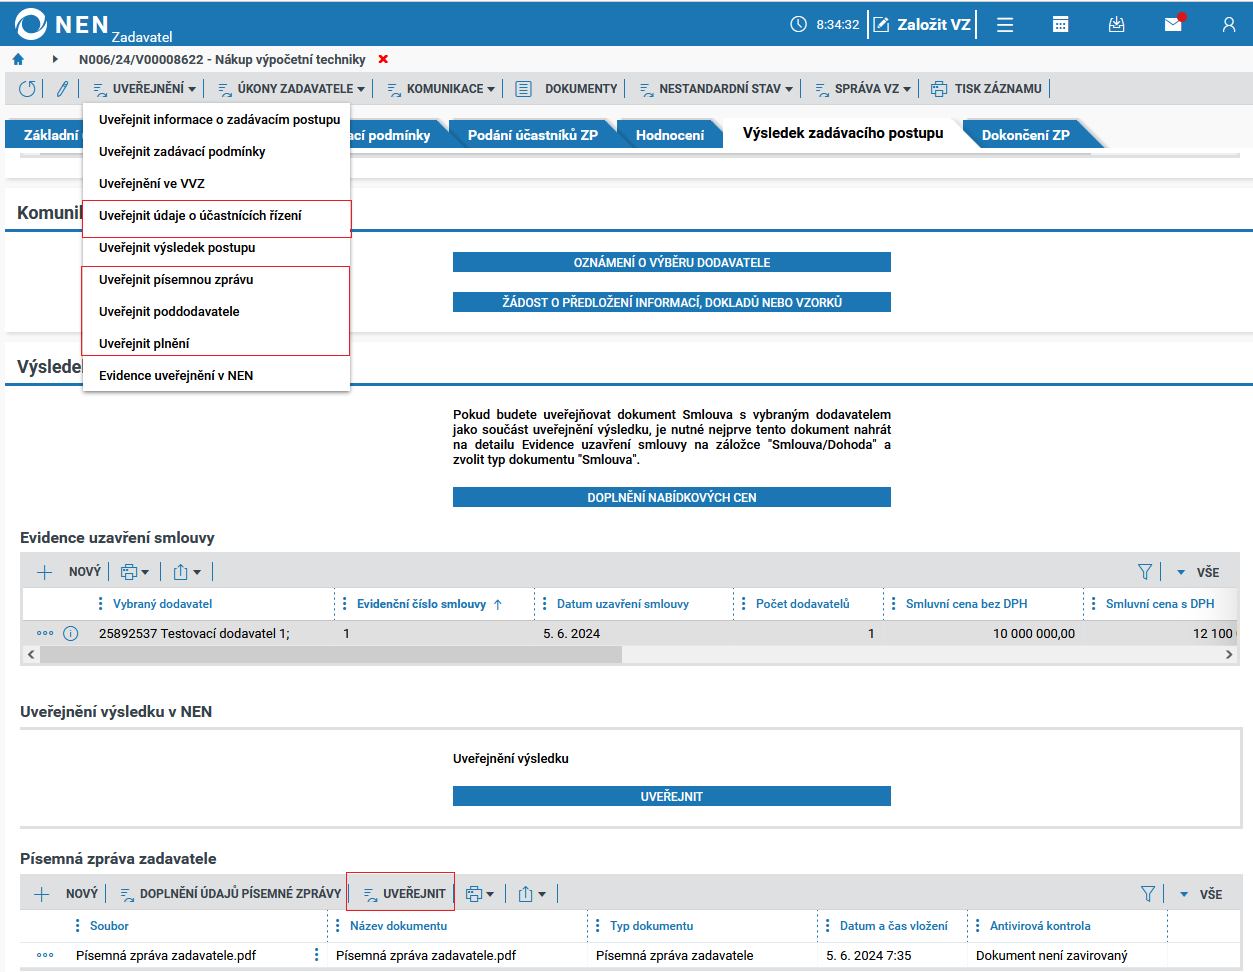The image size is (1253, 972).
Task: Expand the breadcrumb arrow next to home
Action: coord(55,59)
